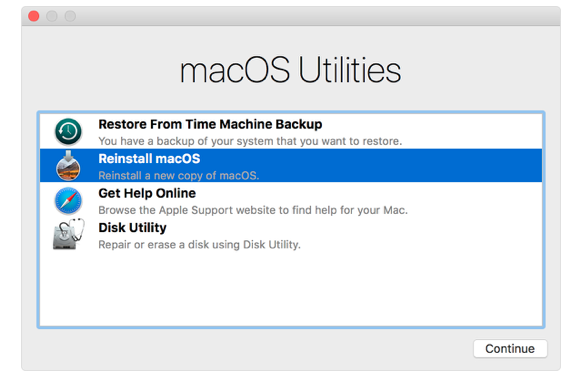Click the macOS Utilities heading text
This screenshot has width=569, height=377.
(x=290, y=70)
